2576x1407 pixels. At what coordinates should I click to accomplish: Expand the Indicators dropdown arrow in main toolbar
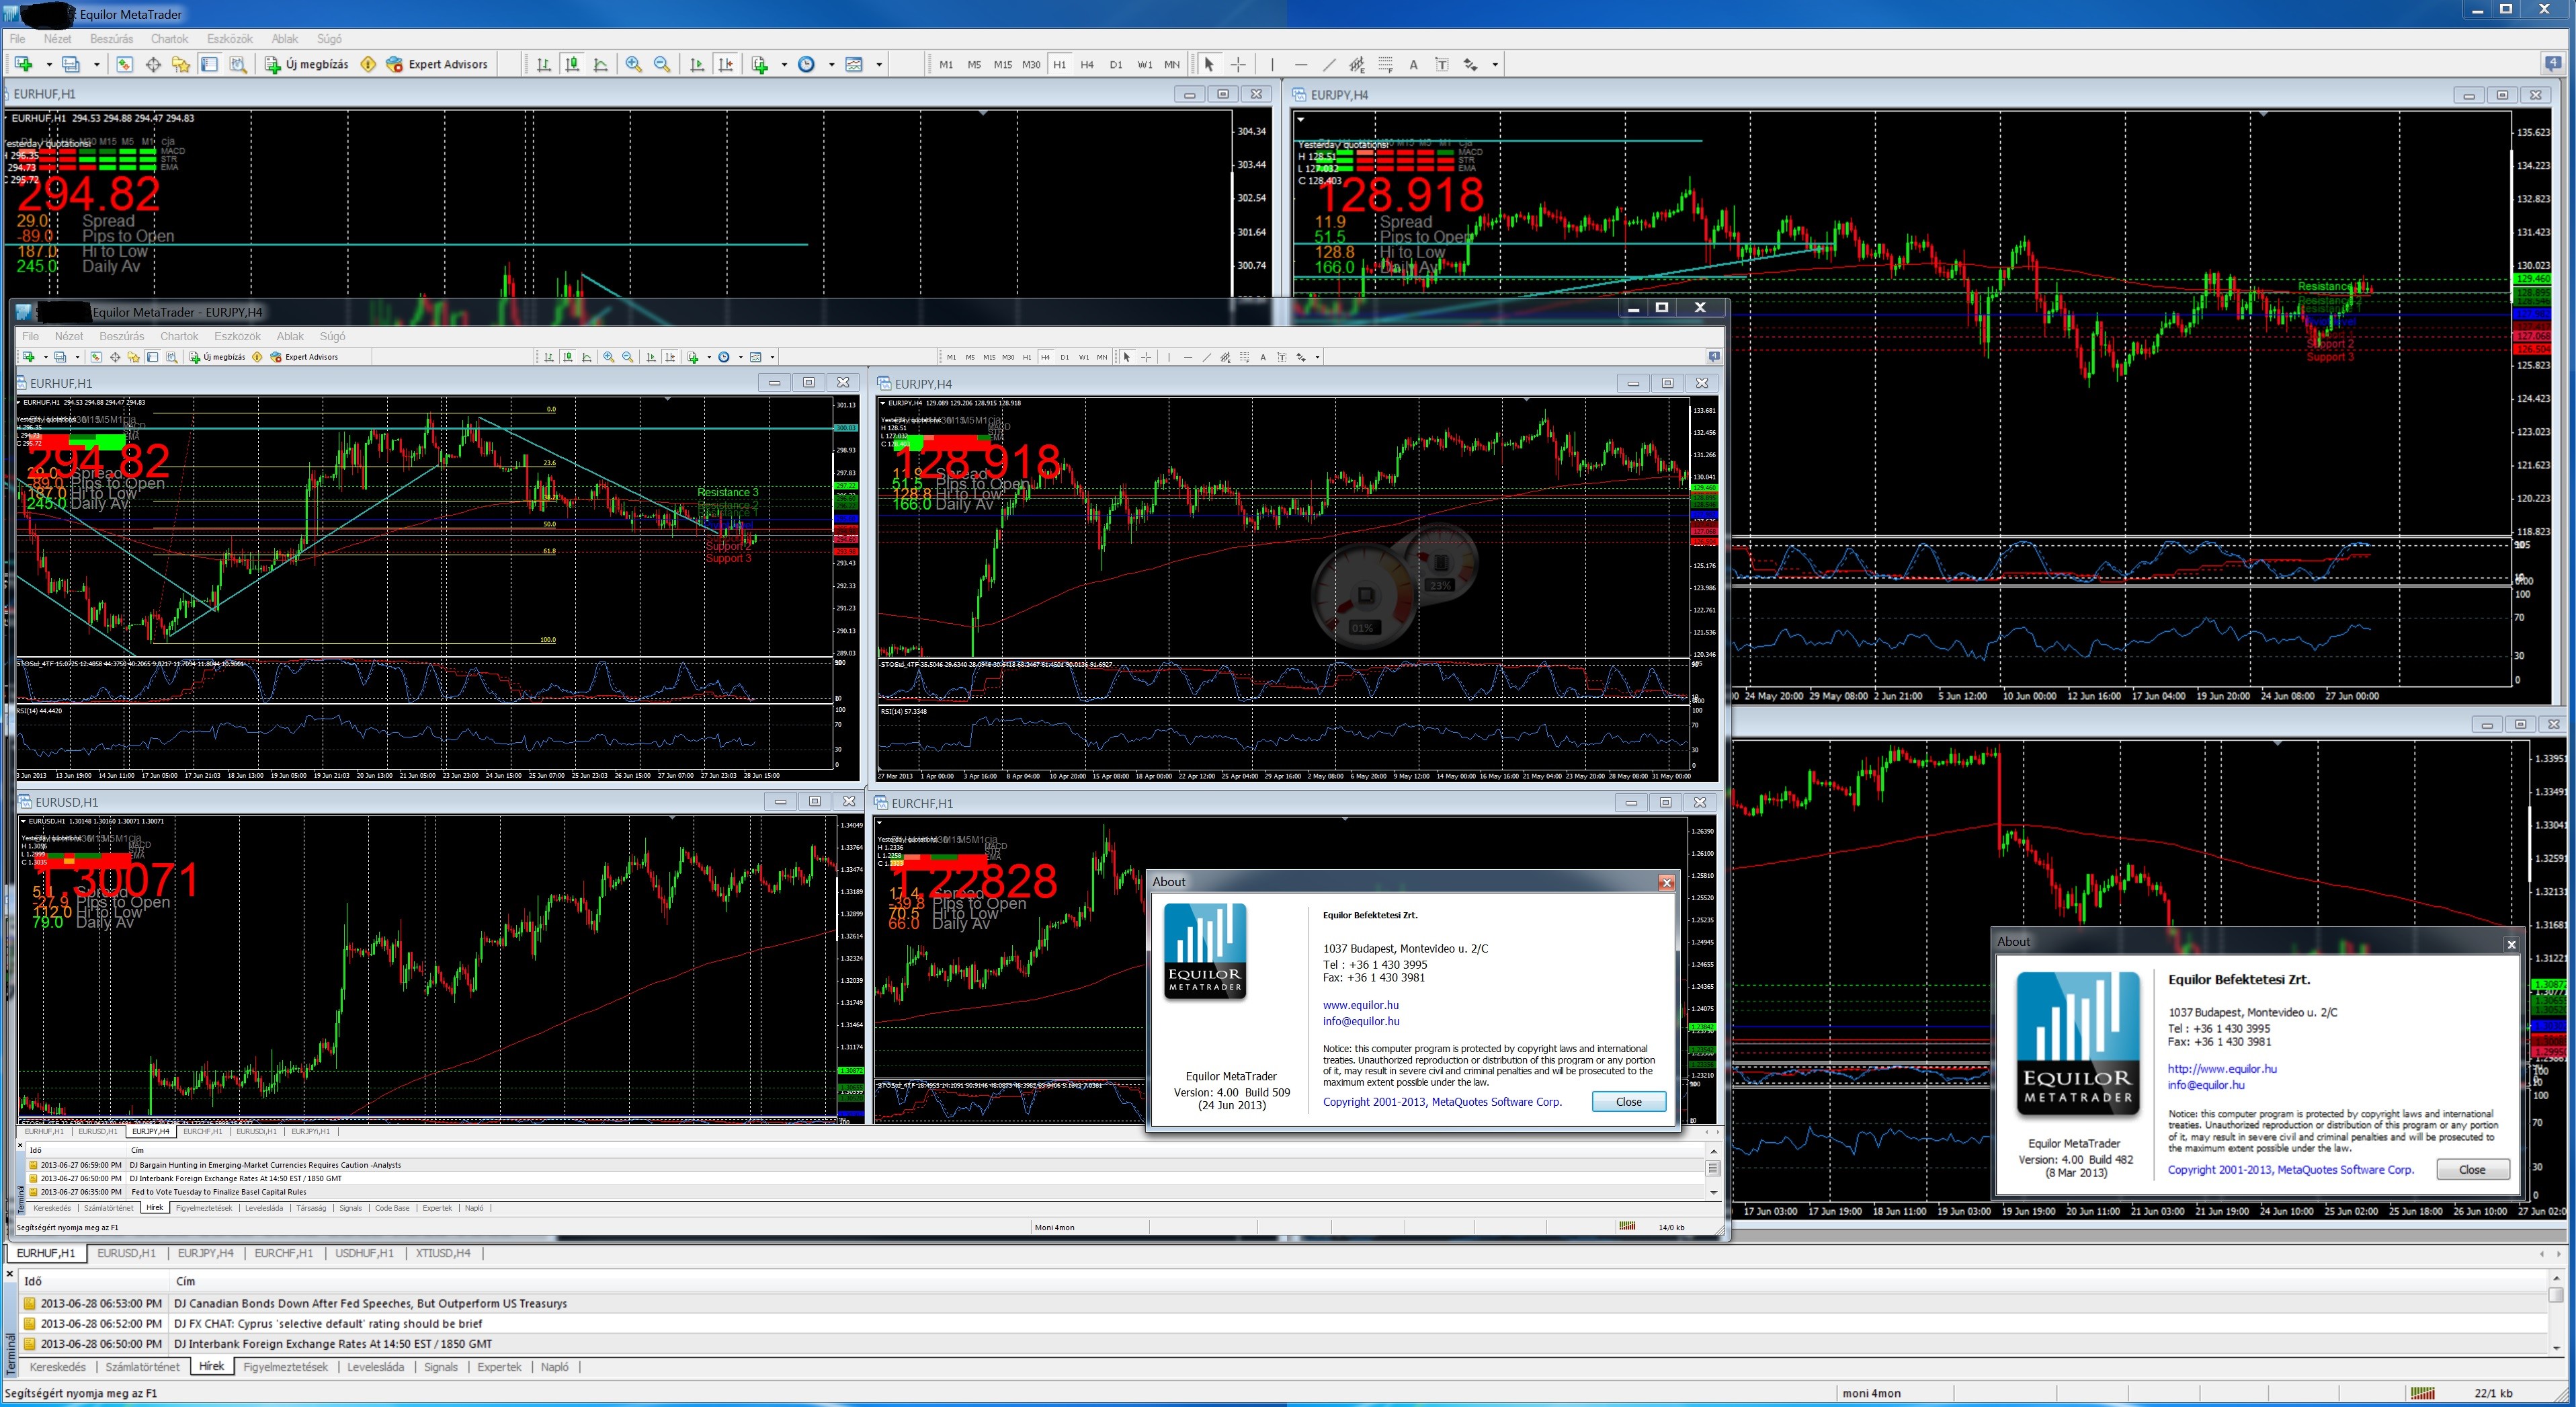(784, 65)
